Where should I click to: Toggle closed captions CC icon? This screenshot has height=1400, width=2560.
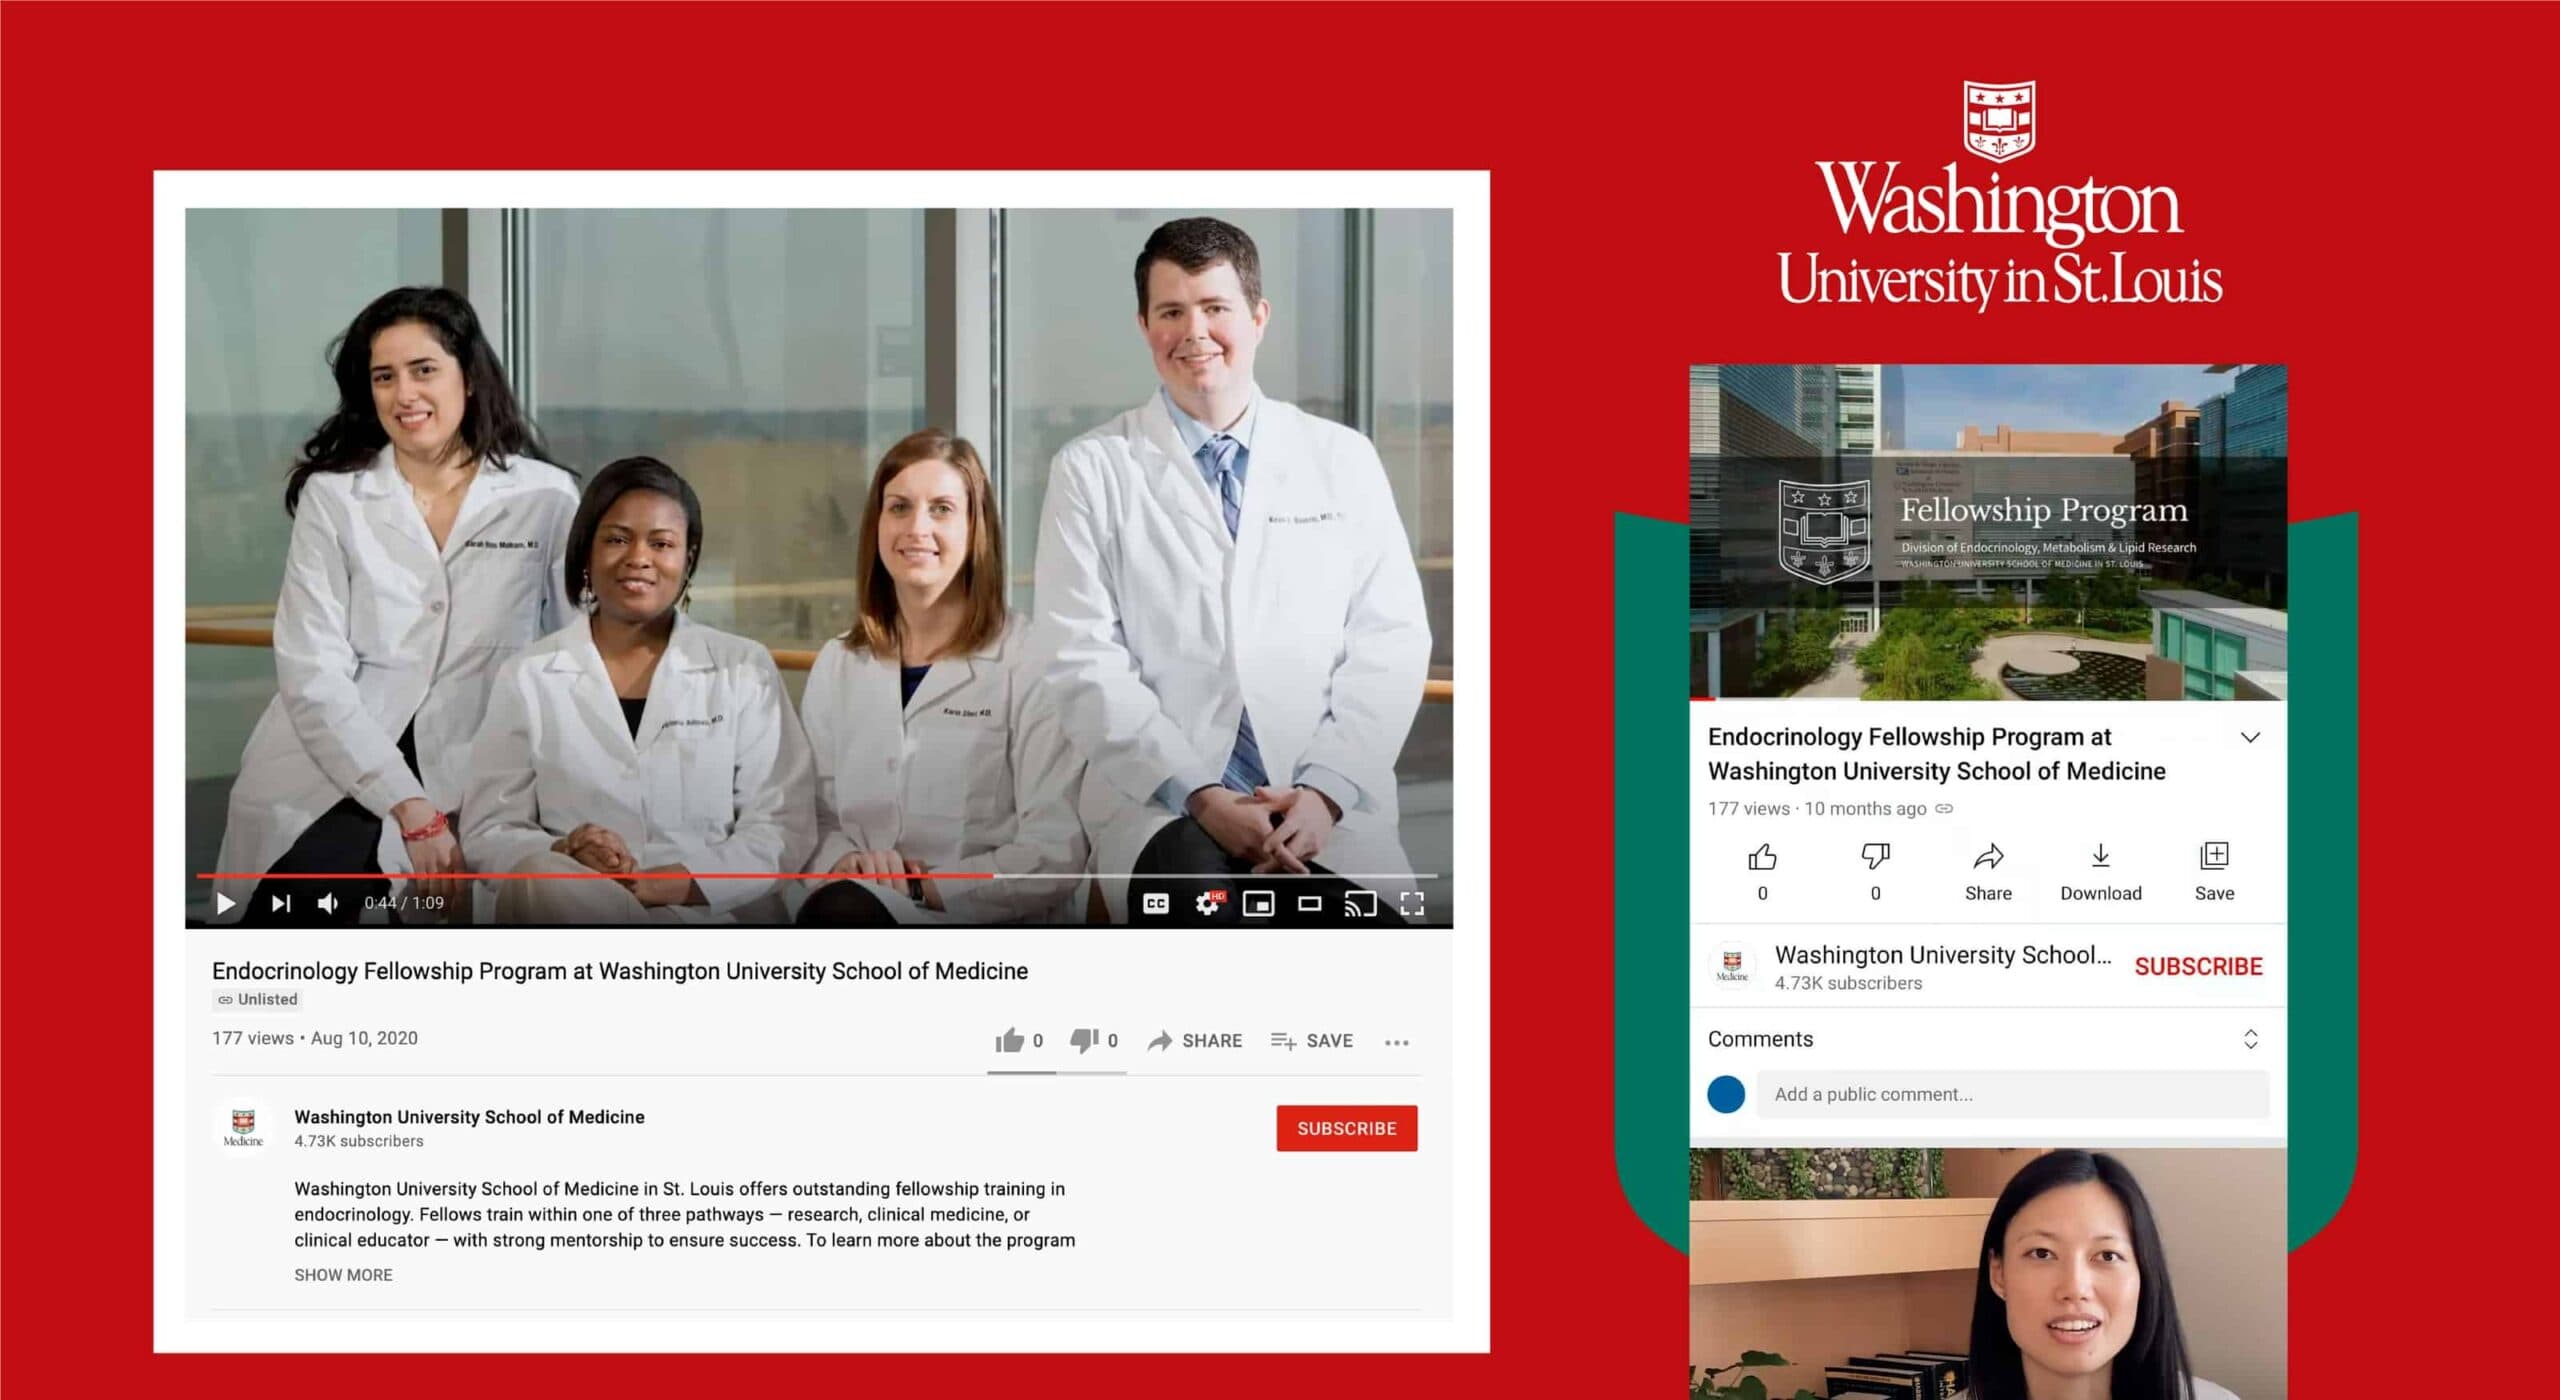pyautogui.click(x=1156, y=904)
